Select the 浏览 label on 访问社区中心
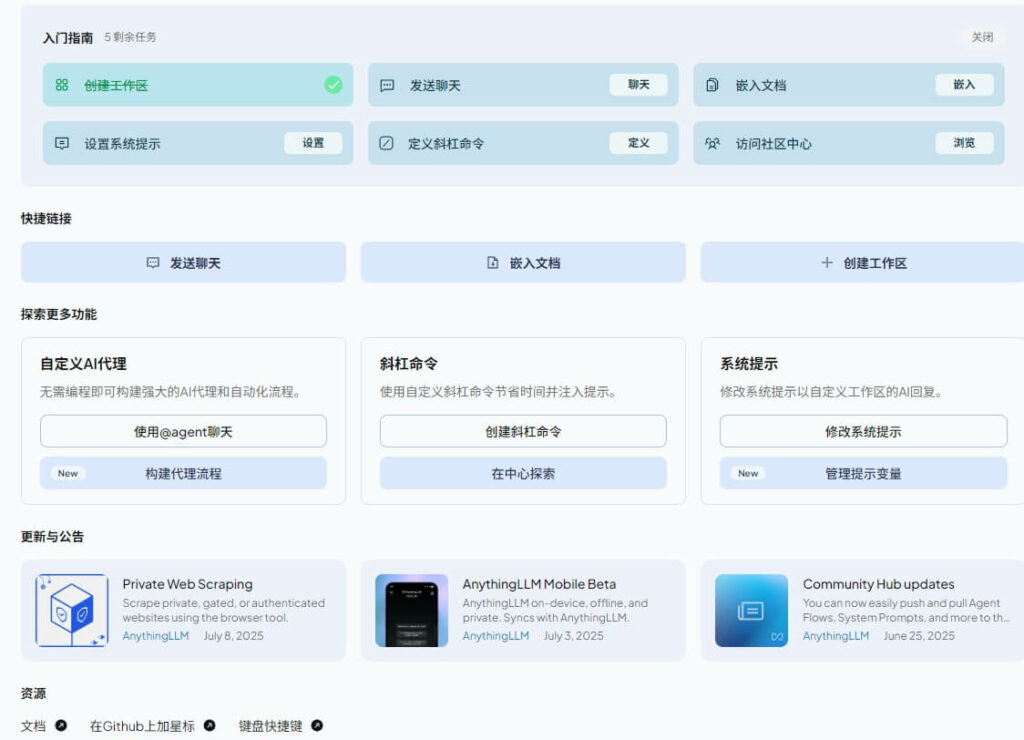1024x740 pixels. tap(963, 143)
